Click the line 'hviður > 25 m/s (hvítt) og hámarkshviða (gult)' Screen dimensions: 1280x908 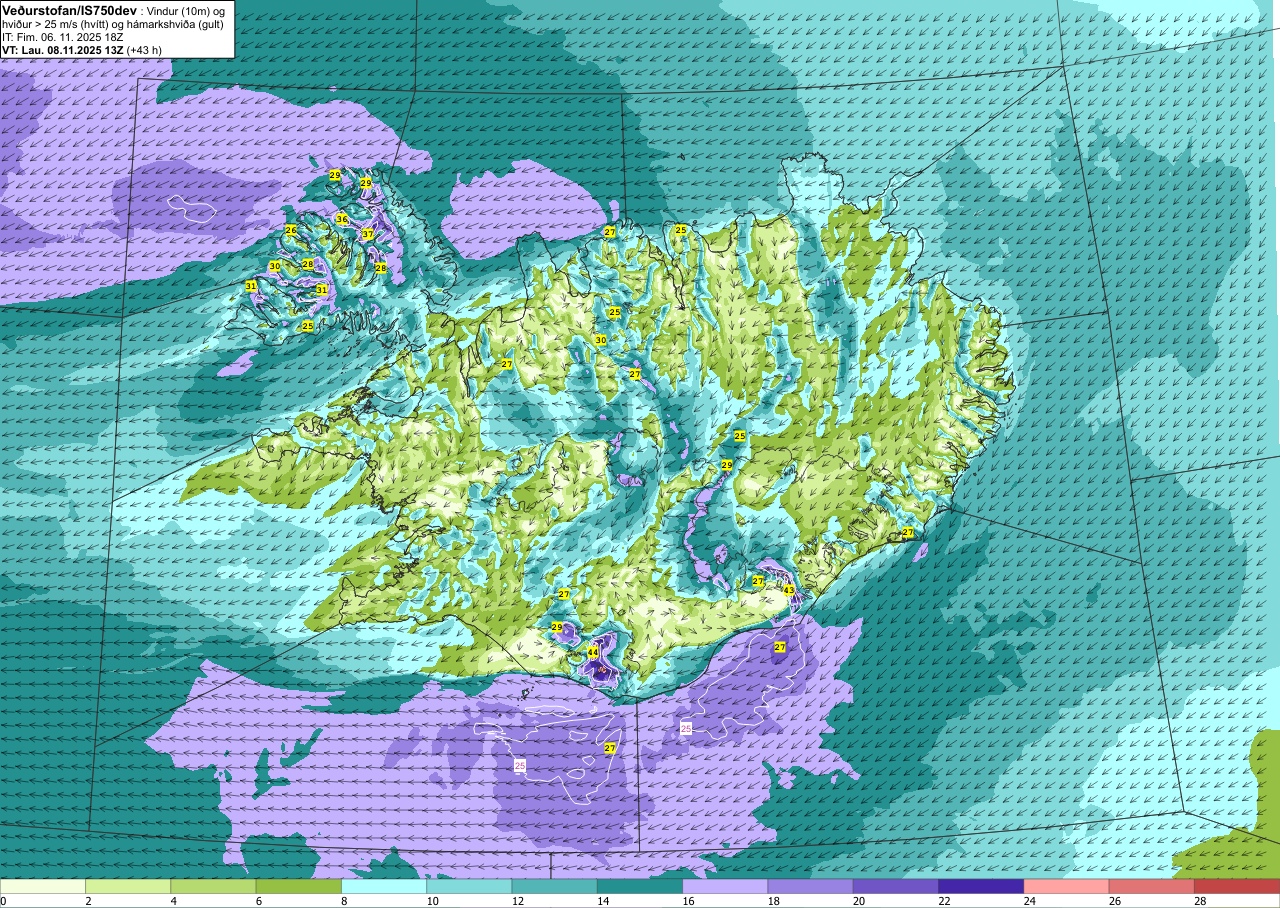coord(113,23)
